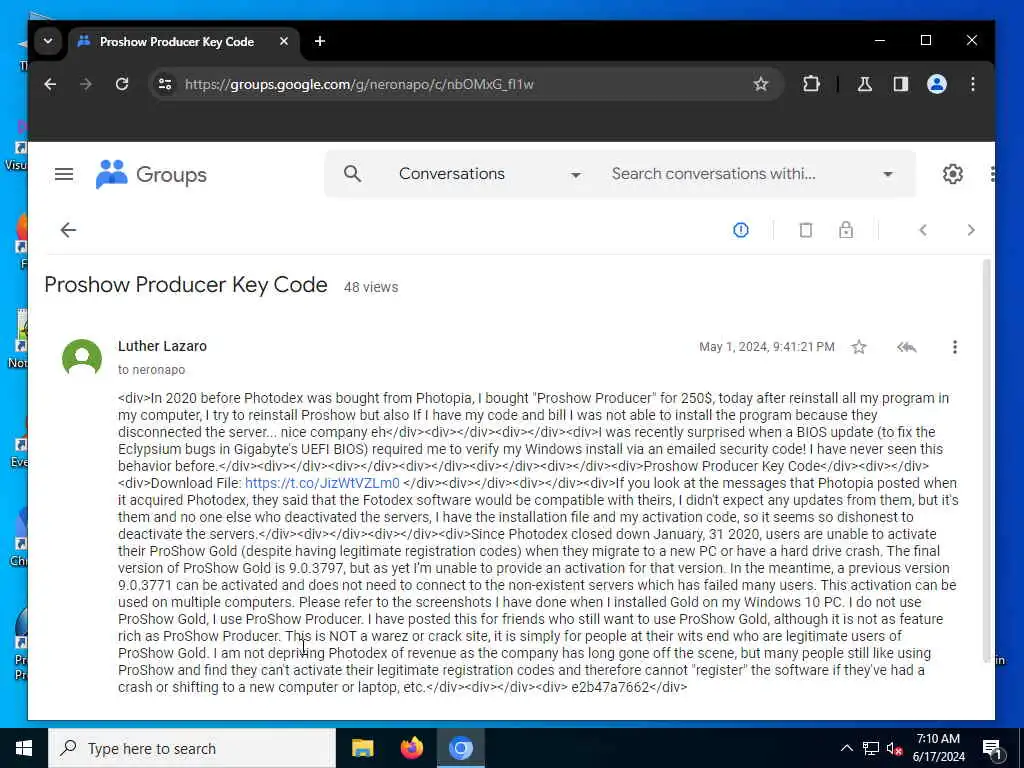Image resolution: width=1024 pixels, height=768 pixels.
Task: Star Luther Lazaro's message
Action: tap(859, 347)
